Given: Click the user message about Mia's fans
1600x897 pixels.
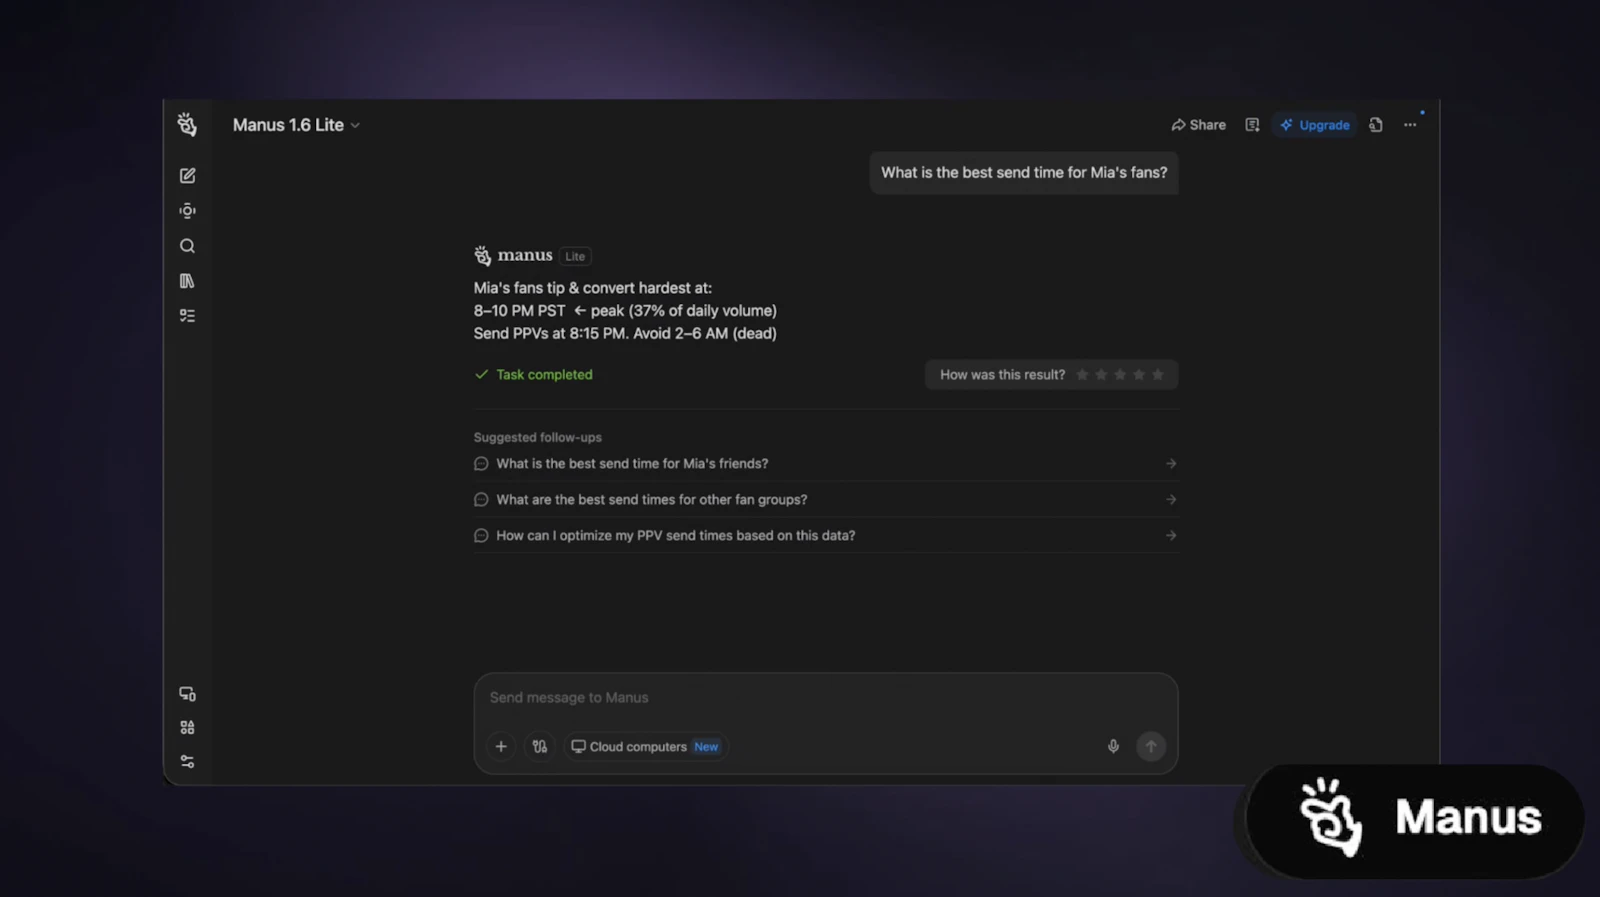Looking at the screenshot, I should (x=1024, y=173).
